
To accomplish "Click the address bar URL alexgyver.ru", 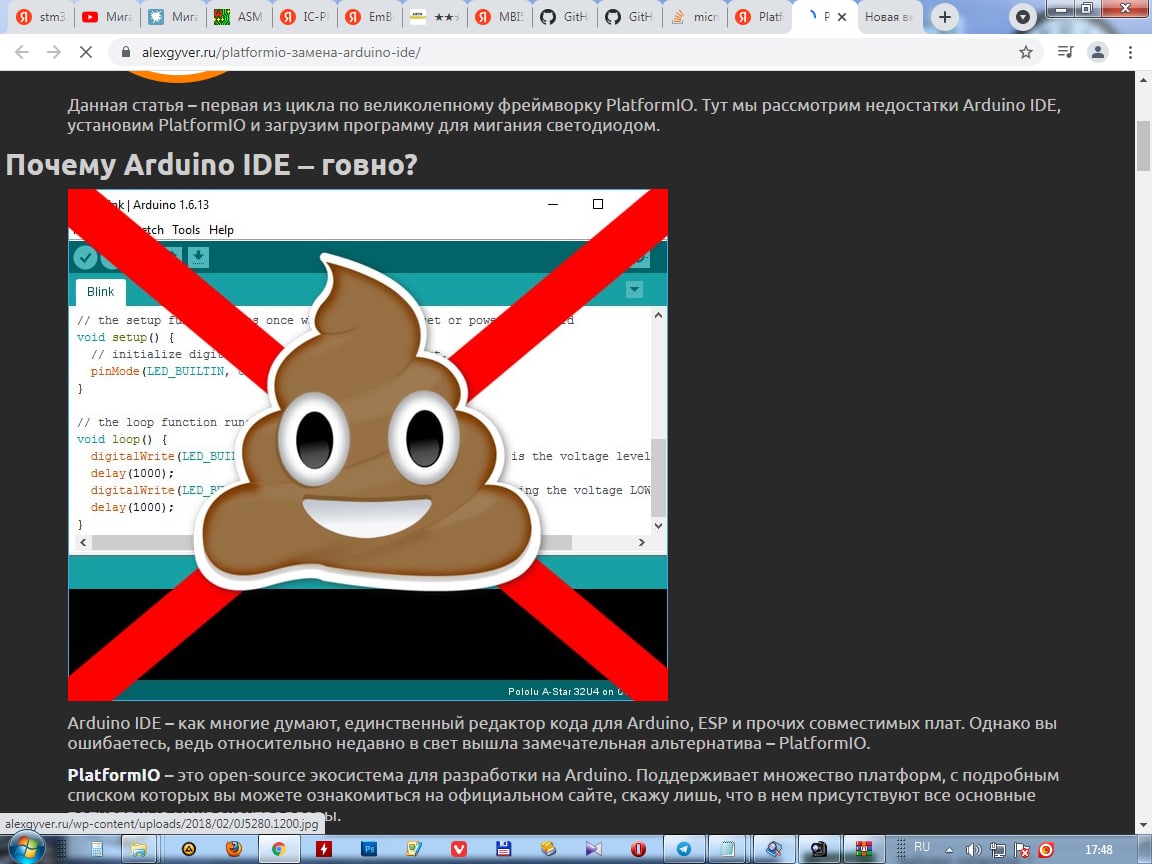I will [281, 52].
